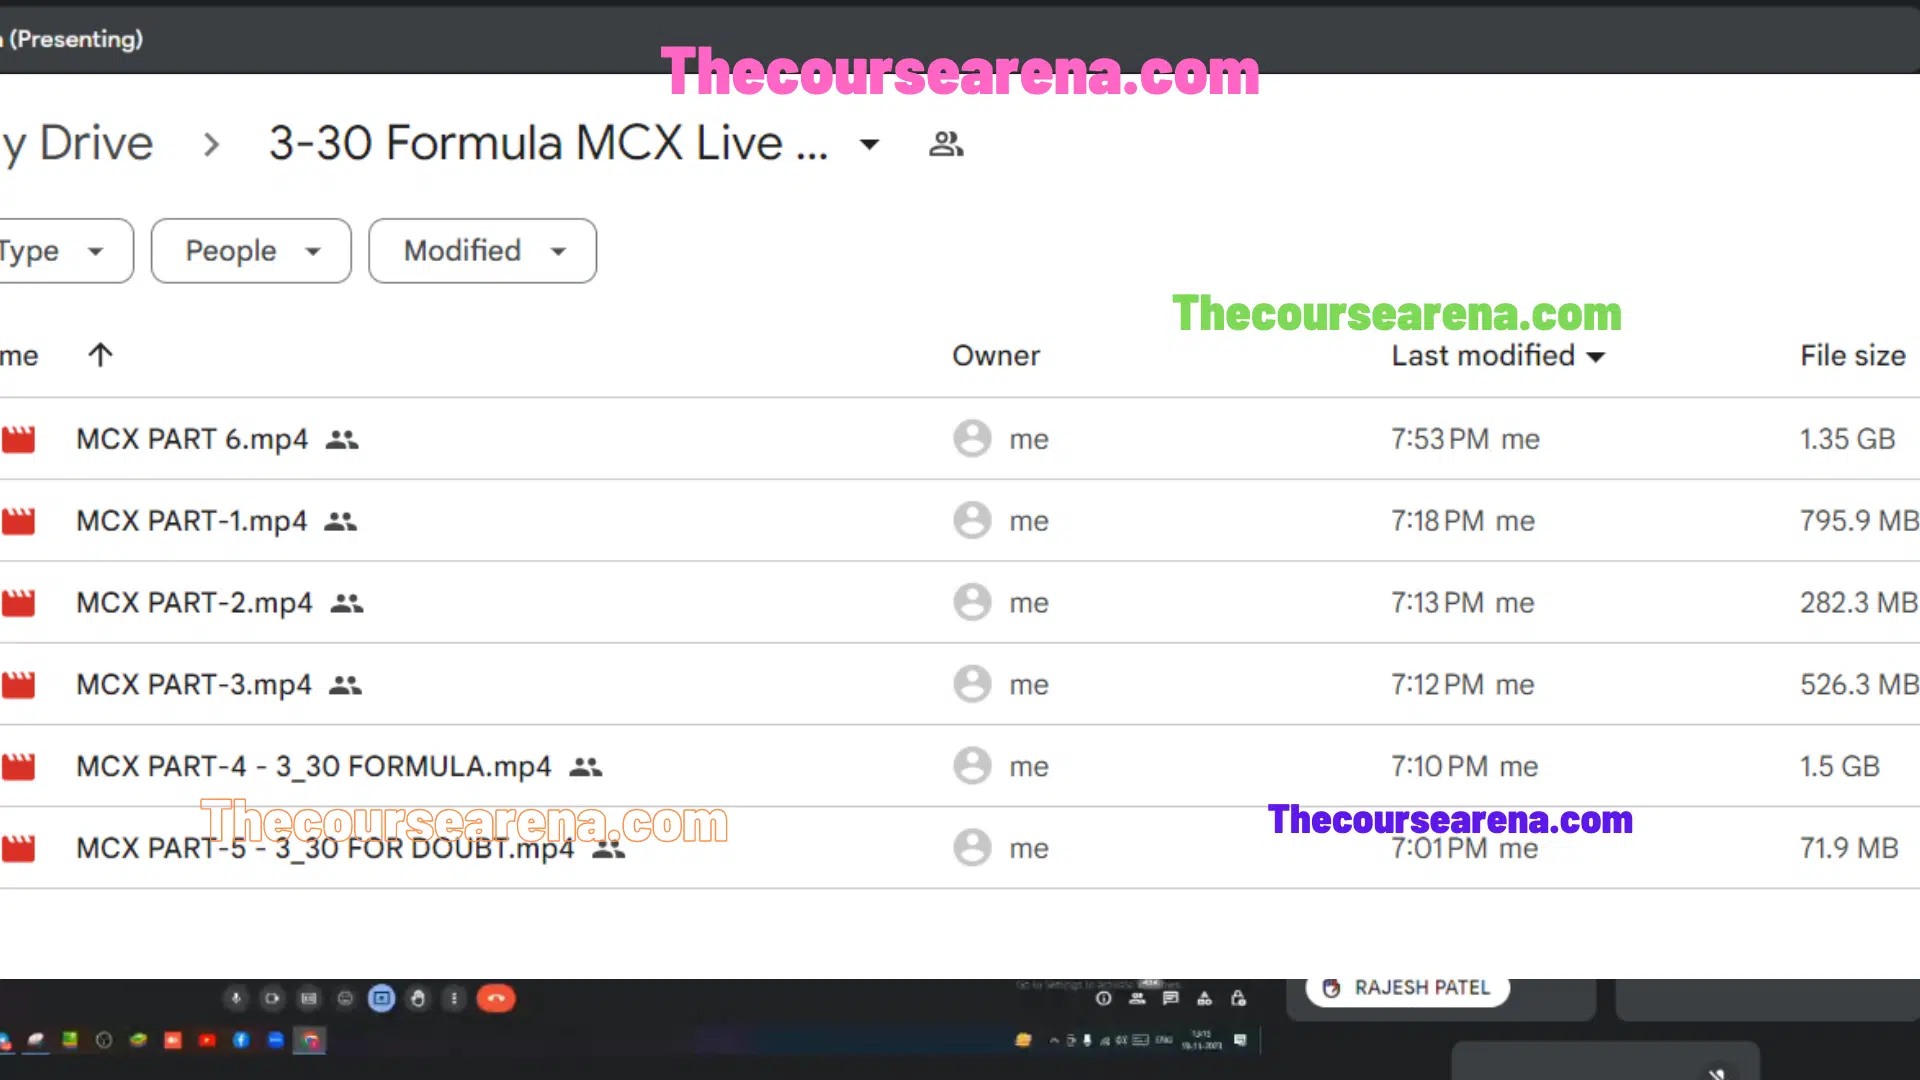This screenshot has height=1080, width=1920.
Task: Toggle the folder breadcrumb dropdown arrow
Action: (869, 142)
